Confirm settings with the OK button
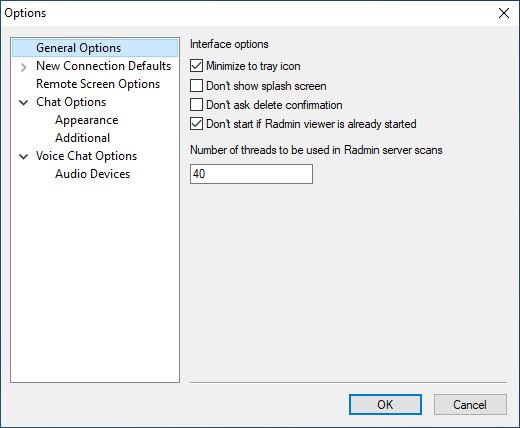 click(x=385, y=405)
